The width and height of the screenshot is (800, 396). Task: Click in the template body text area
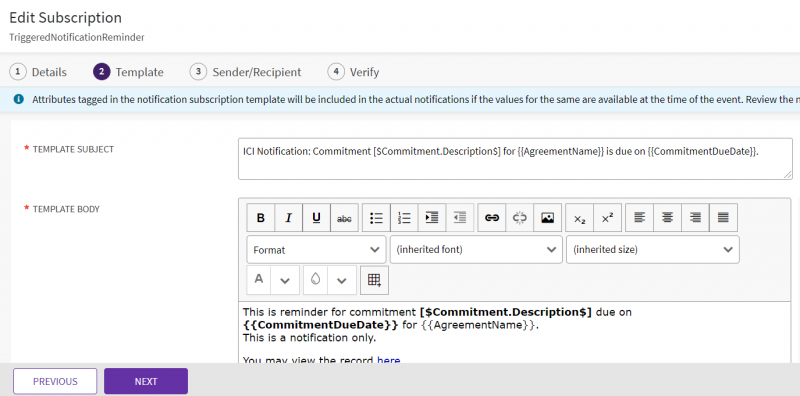(x=514, y=333)
